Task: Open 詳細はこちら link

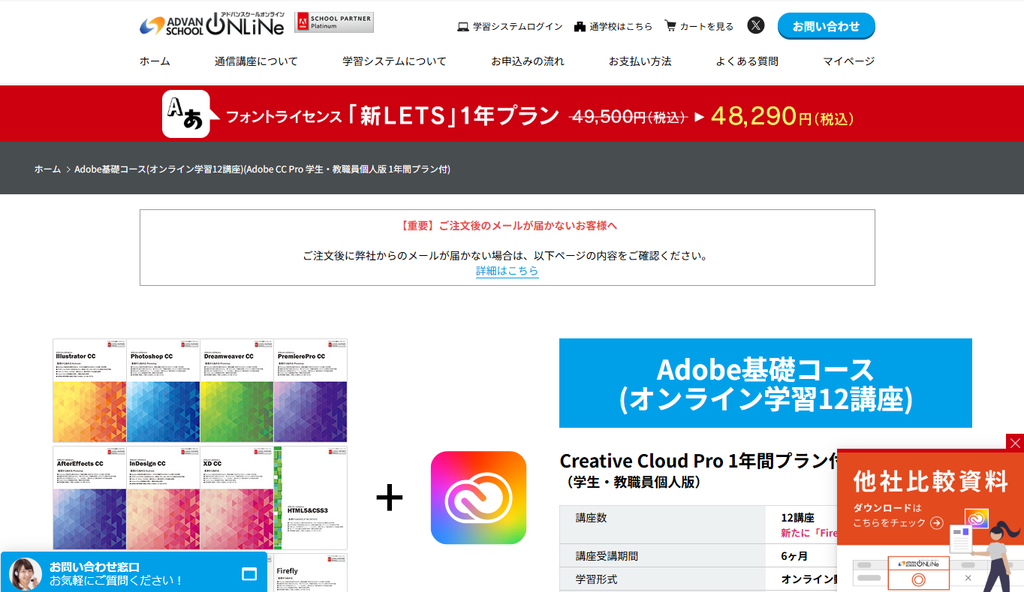Action: 507,271
